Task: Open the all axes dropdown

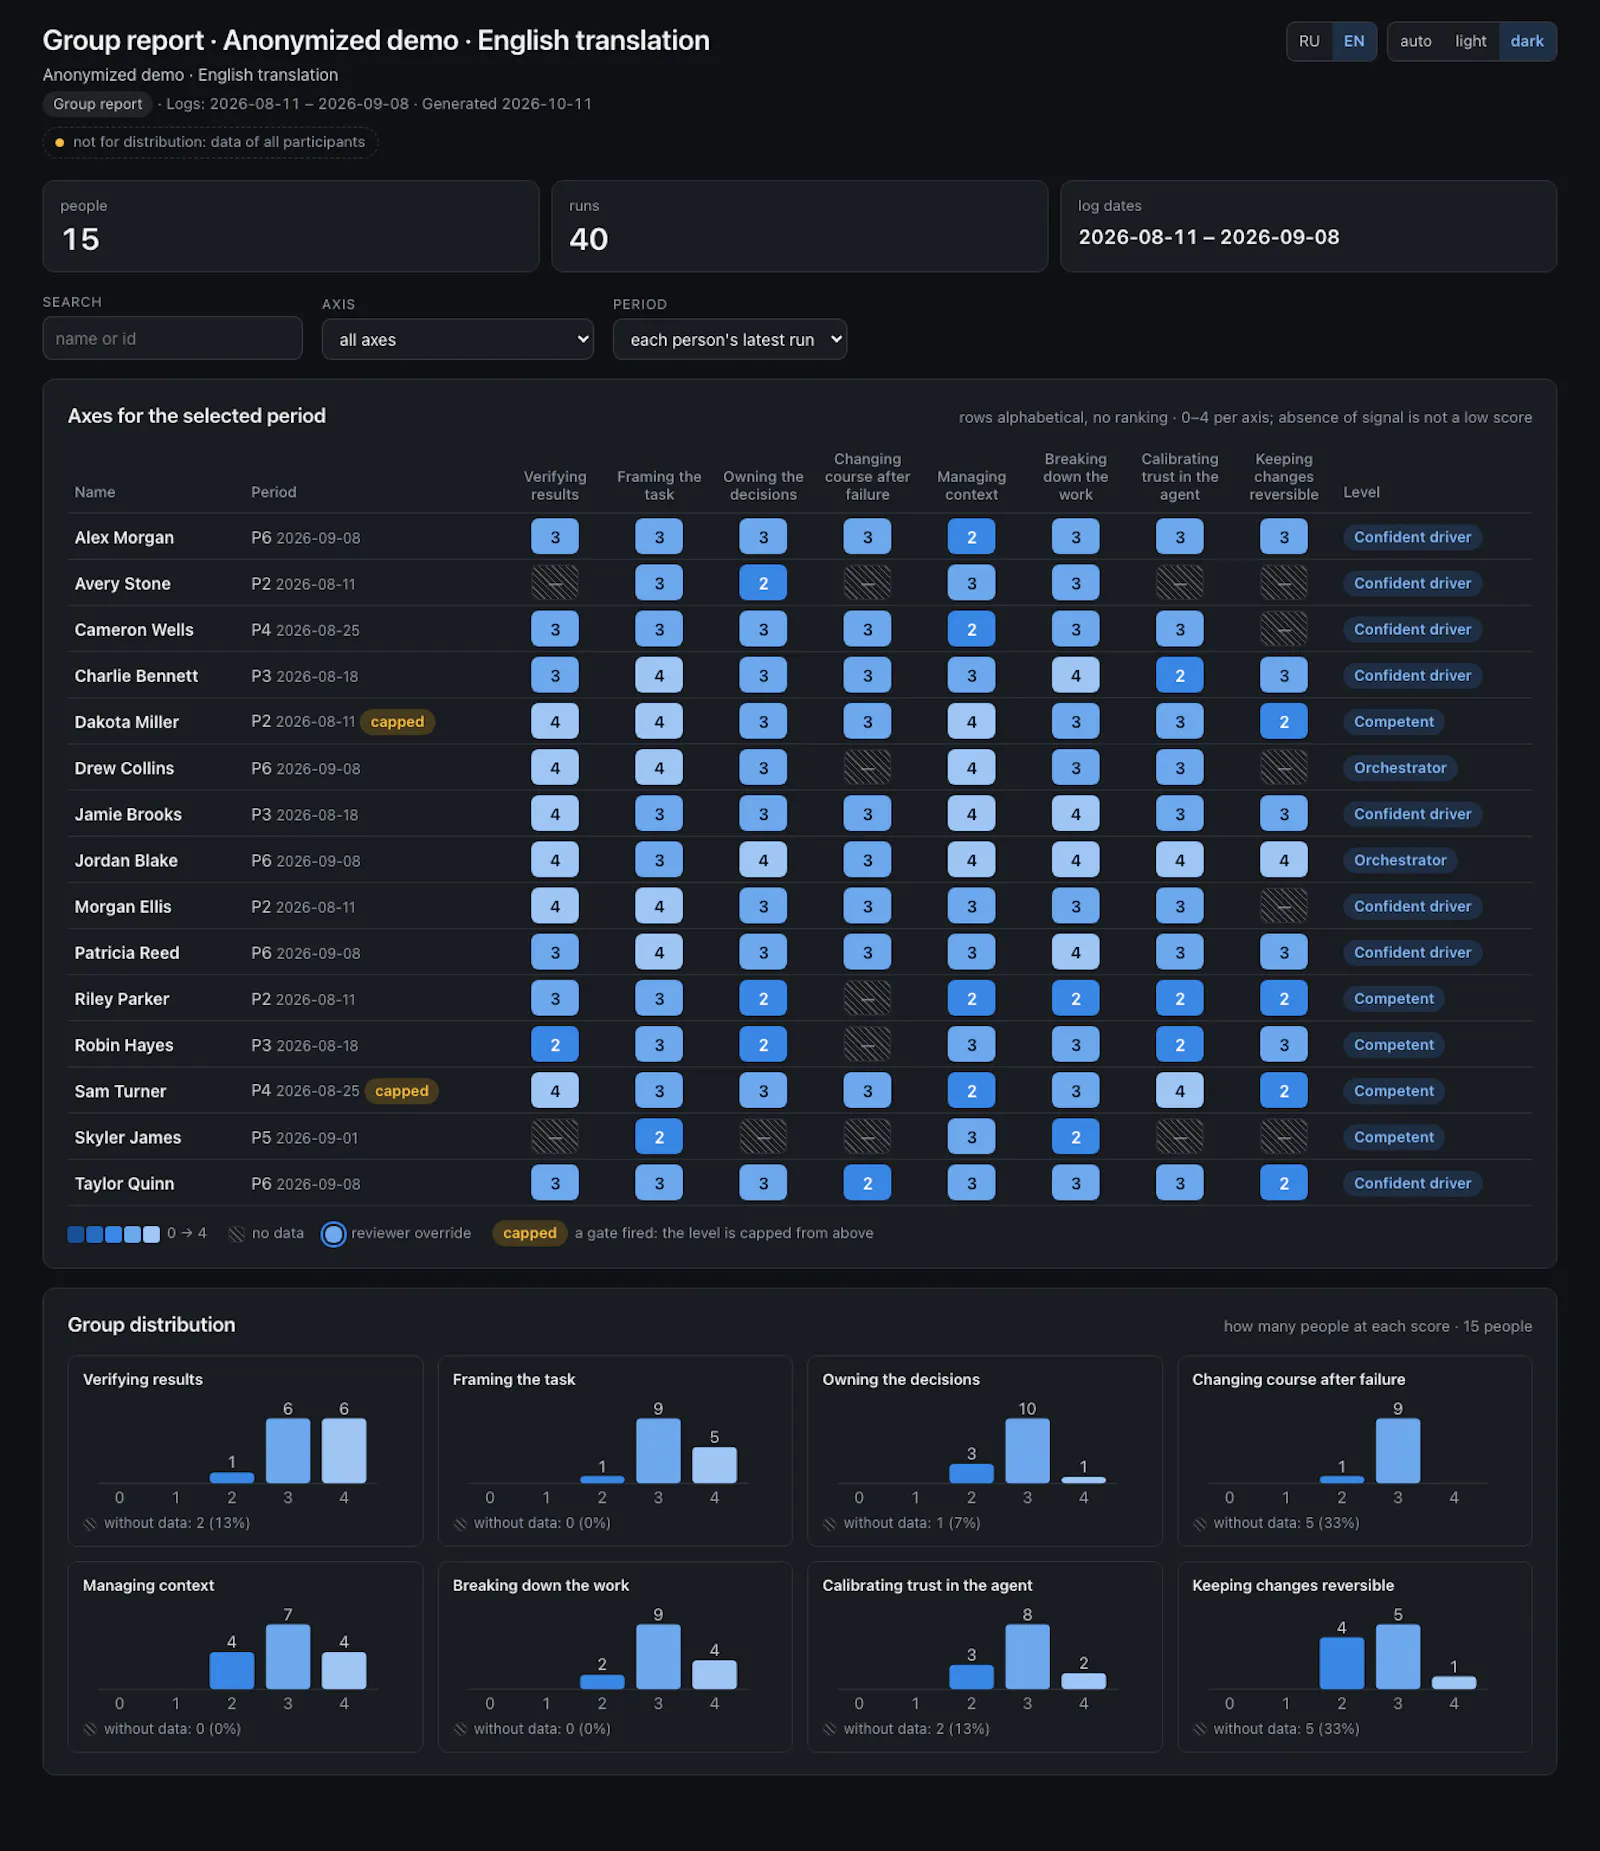Action: pyautogui.click(x=457, y=339)
